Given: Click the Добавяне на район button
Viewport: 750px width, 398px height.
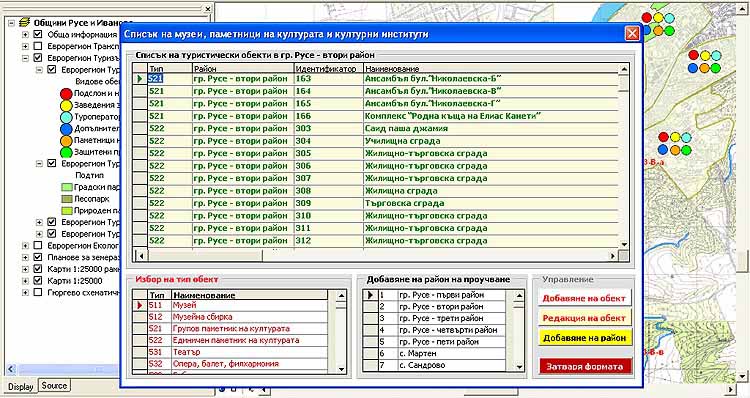Looking at the screenshot, I should 584,338.
